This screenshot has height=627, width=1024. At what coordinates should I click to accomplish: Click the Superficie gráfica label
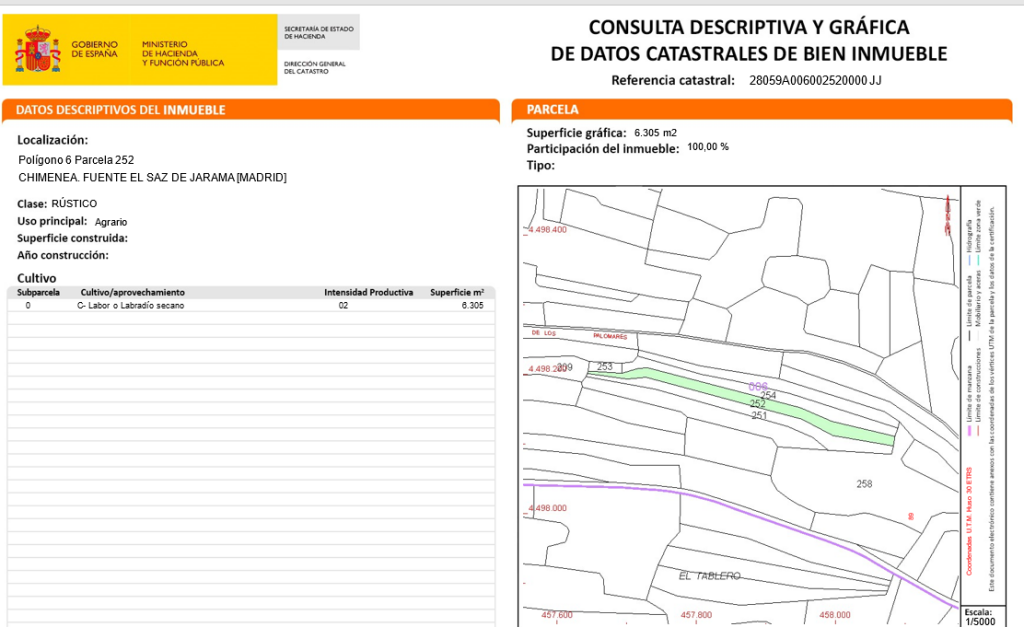[577, 133]
